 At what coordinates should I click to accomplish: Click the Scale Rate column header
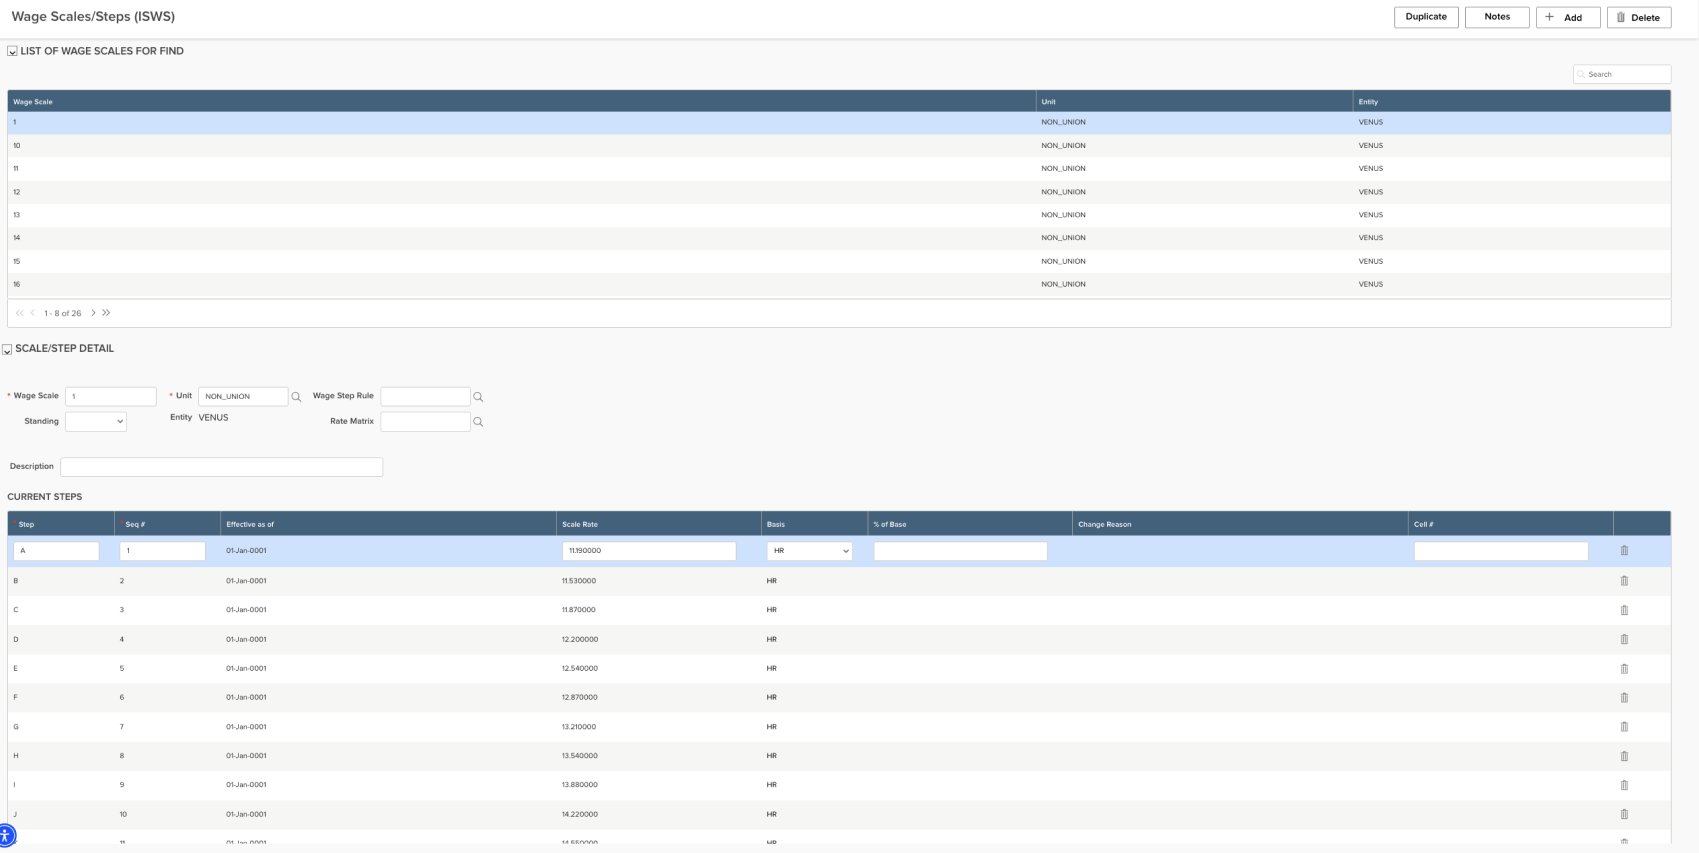(580, 524)
